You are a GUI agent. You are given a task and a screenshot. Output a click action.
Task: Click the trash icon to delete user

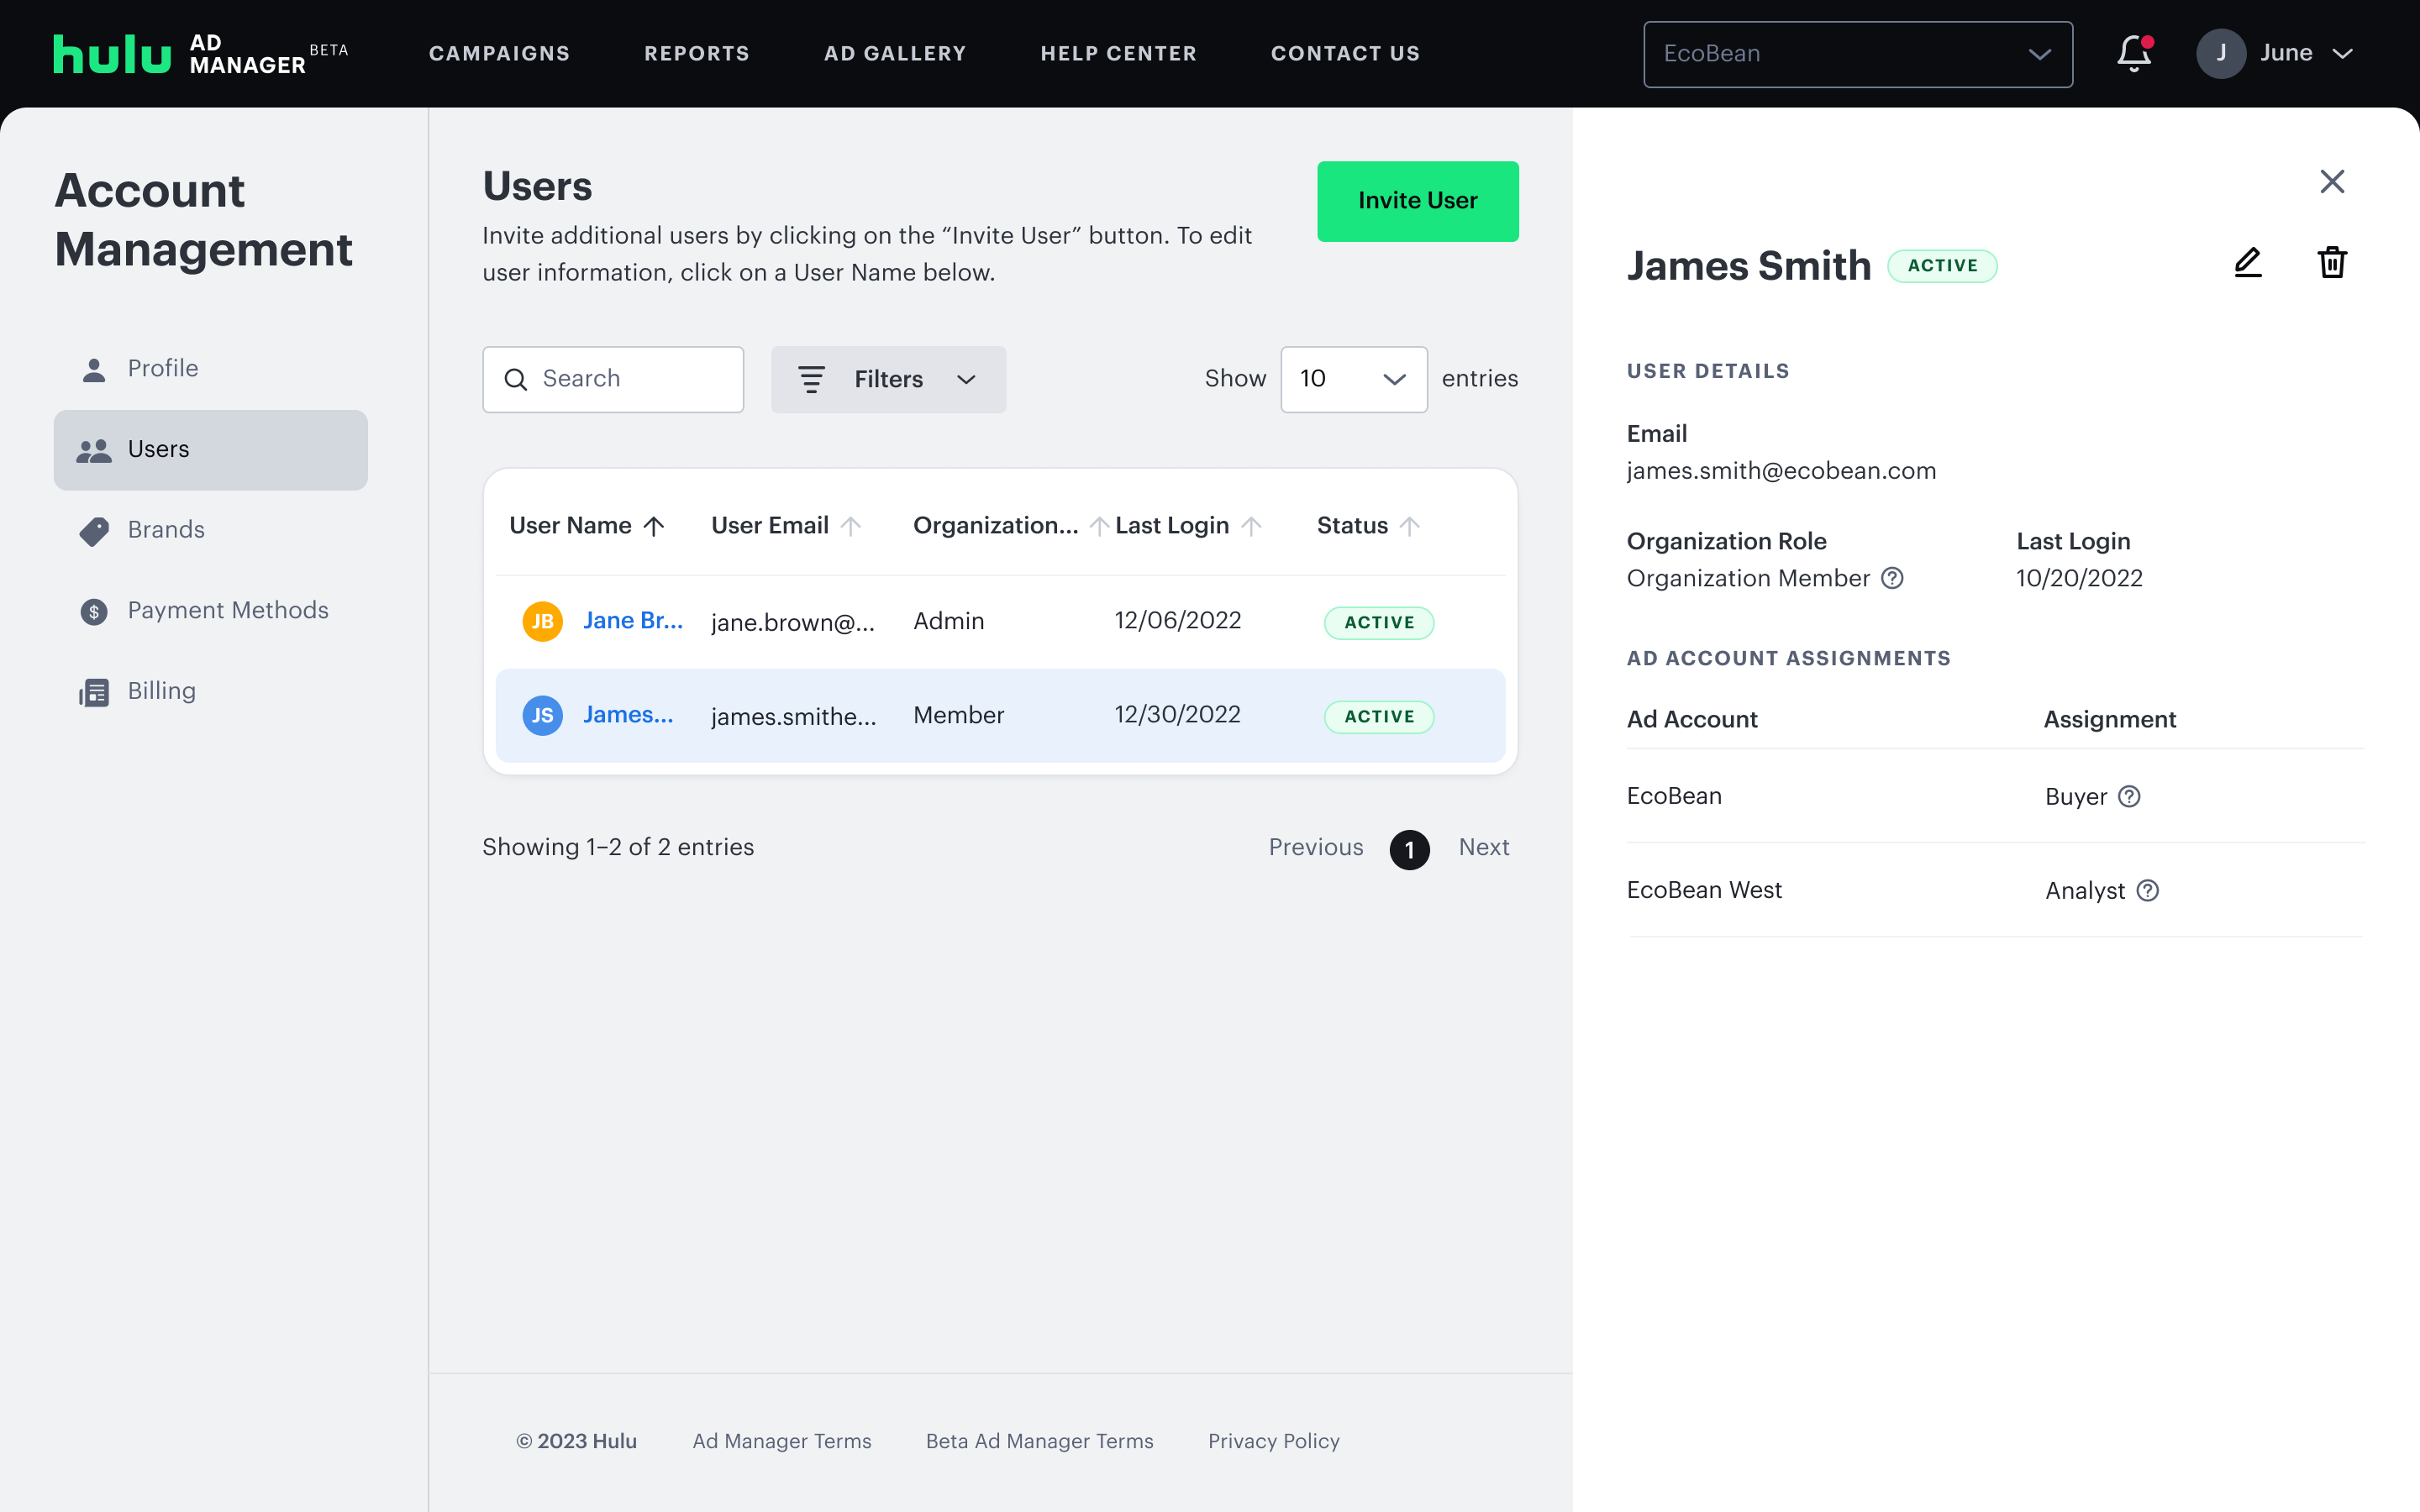(x=2331, y=263)
